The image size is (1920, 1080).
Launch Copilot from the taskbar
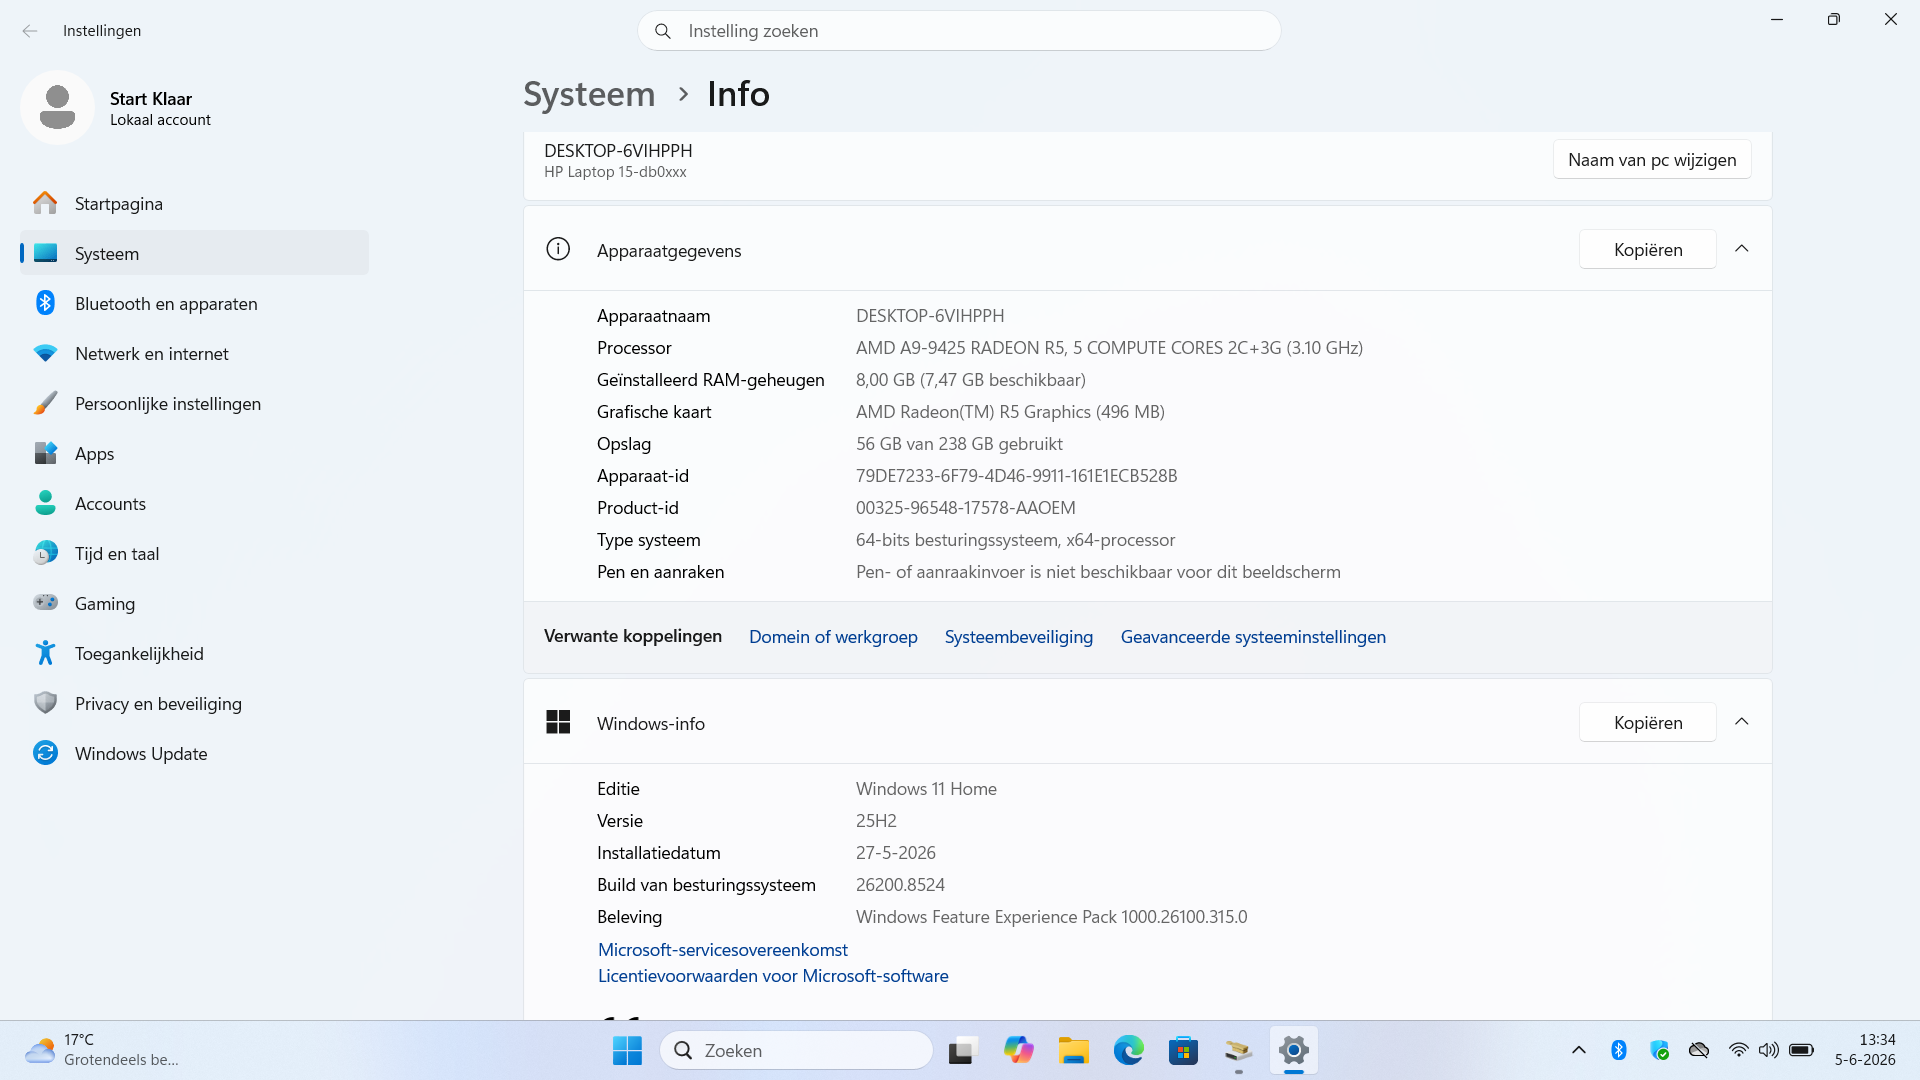[1018, 1051]
